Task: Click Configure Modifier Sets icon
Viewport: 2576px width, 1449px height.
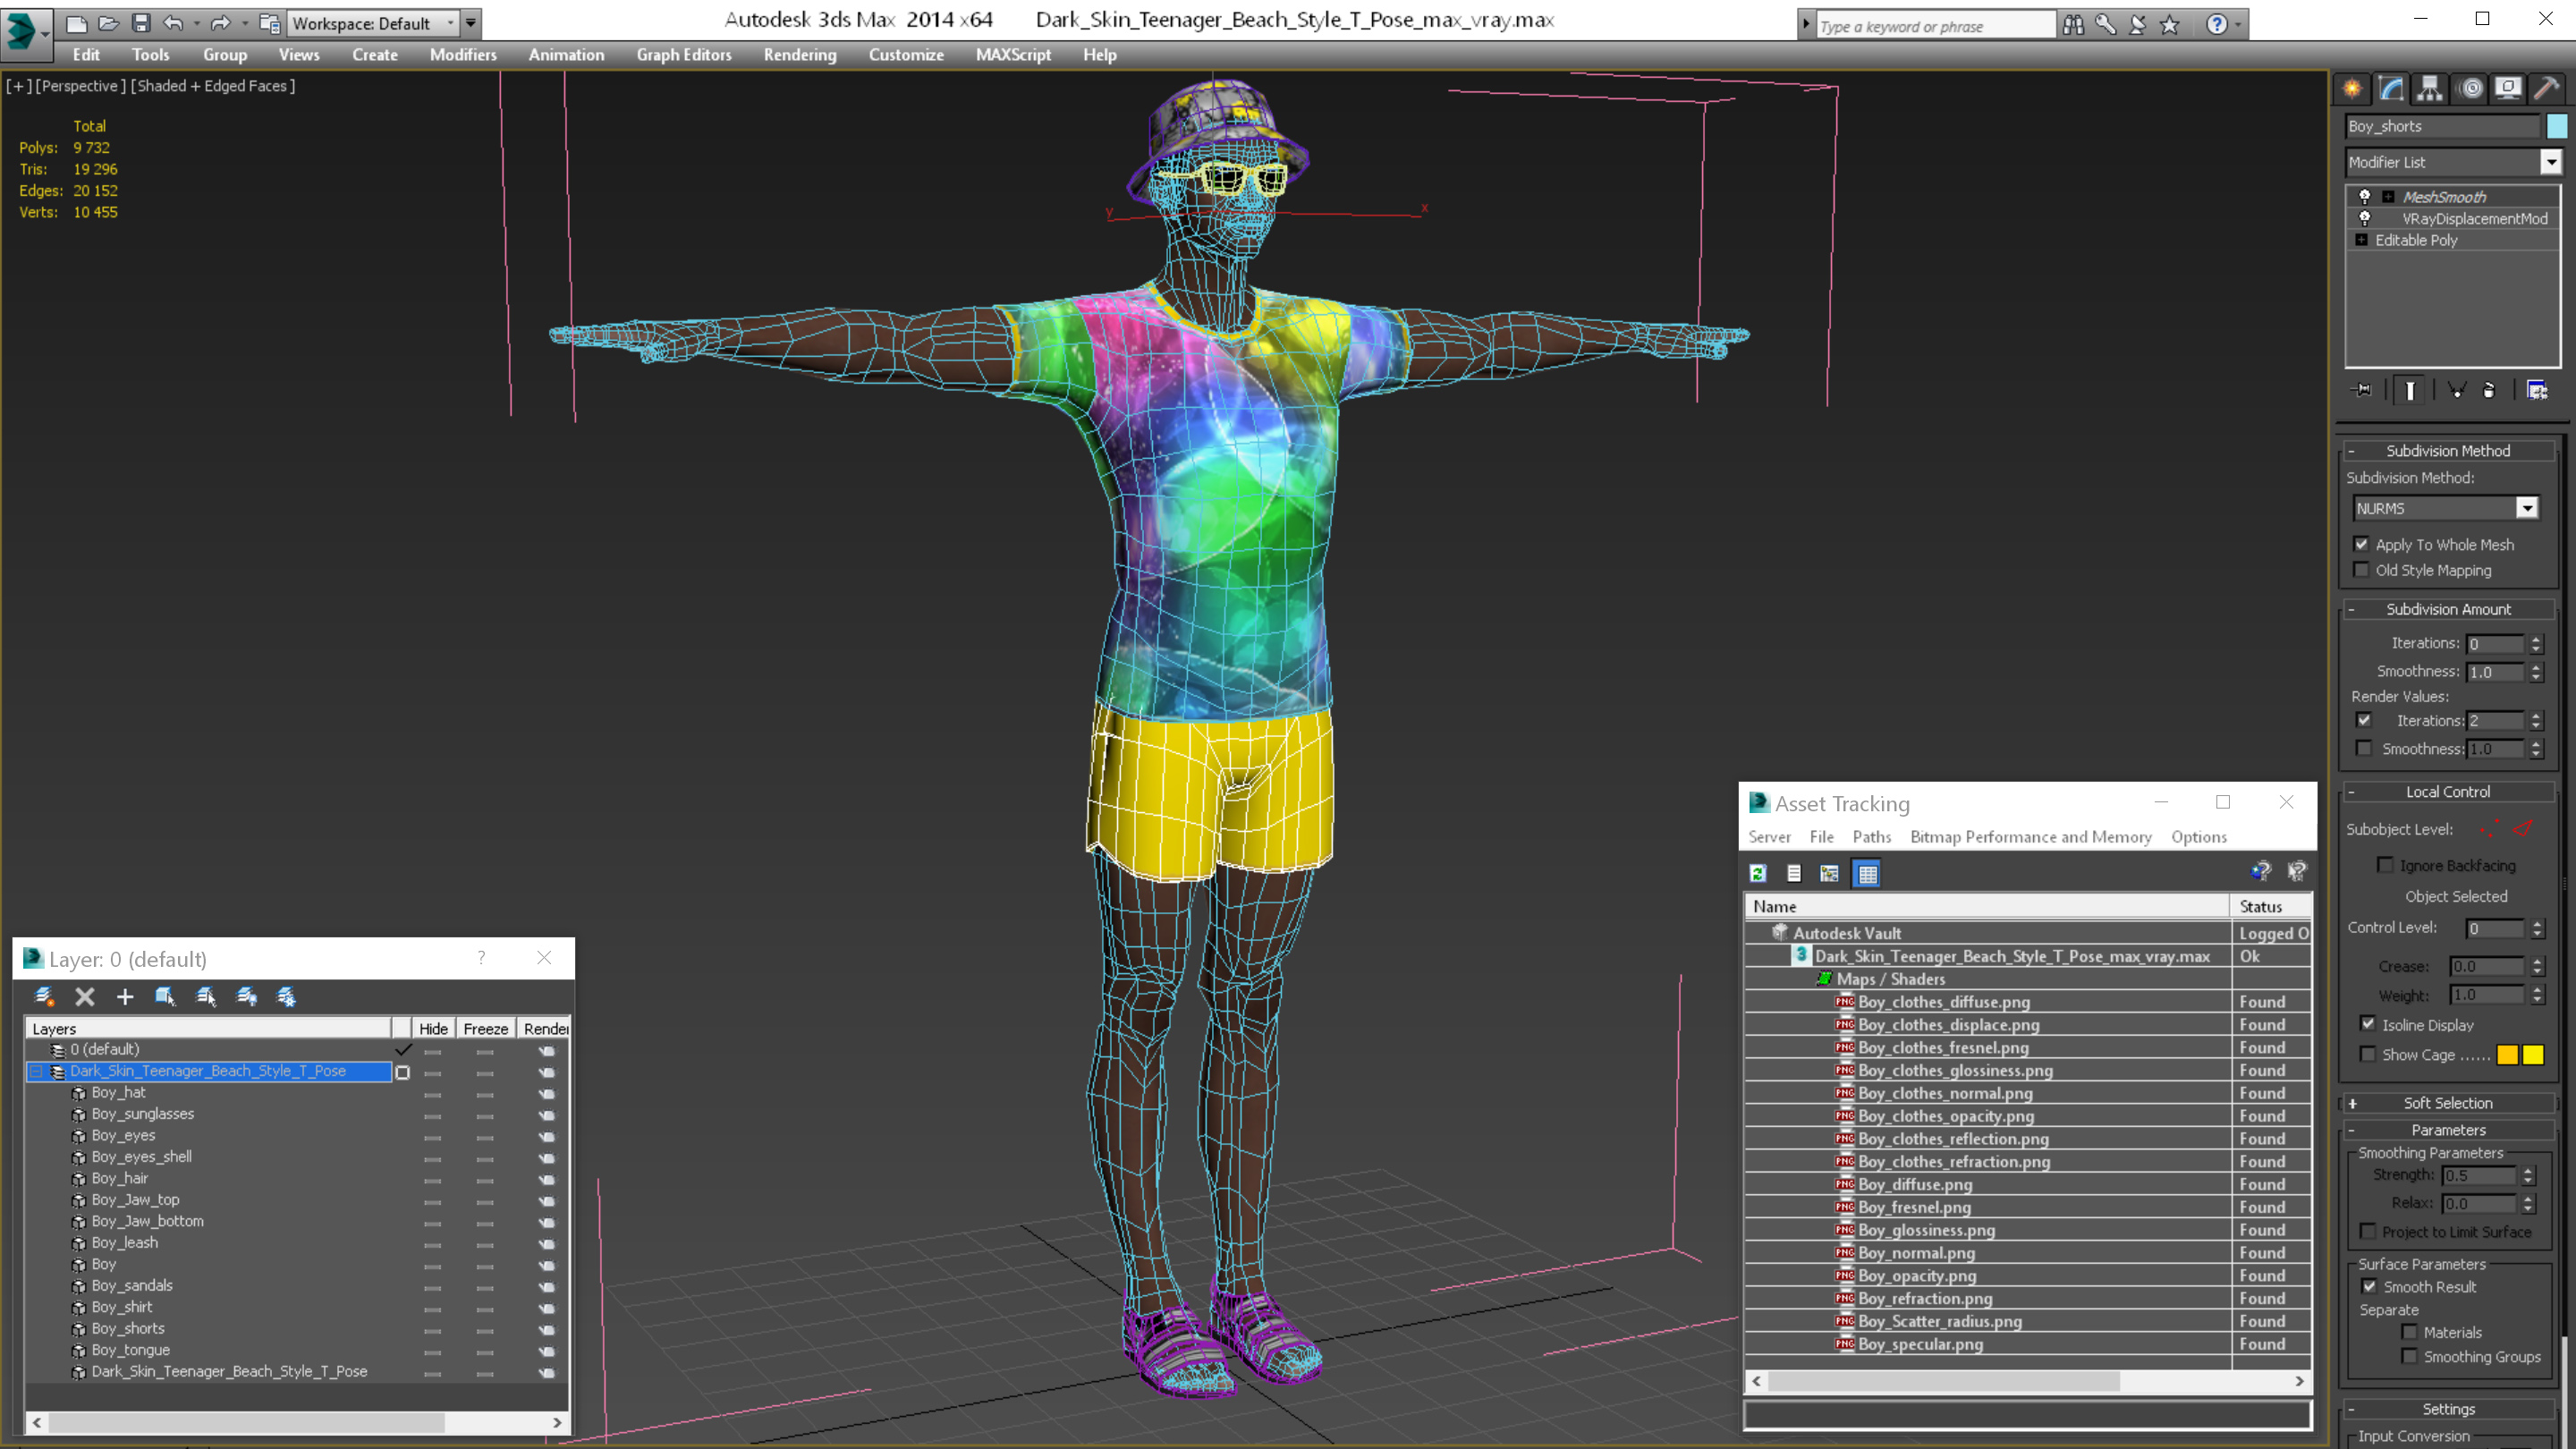Action: [2537, 390]
